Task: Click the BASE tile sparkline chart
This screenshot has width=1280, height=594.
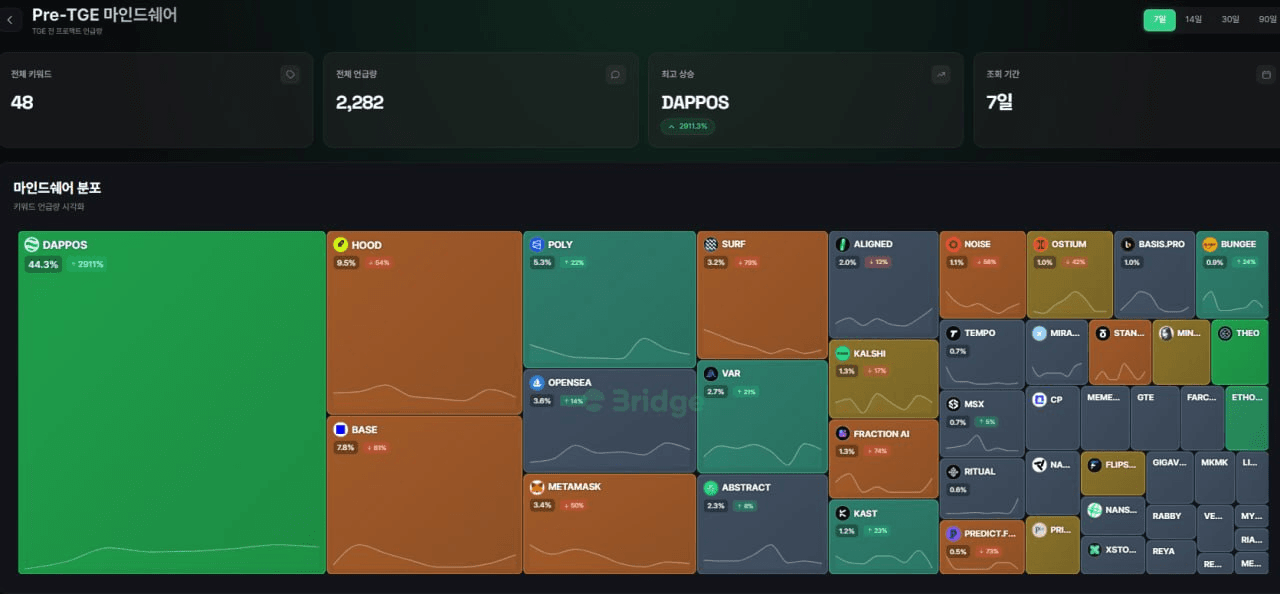Action: click(424, 555)
